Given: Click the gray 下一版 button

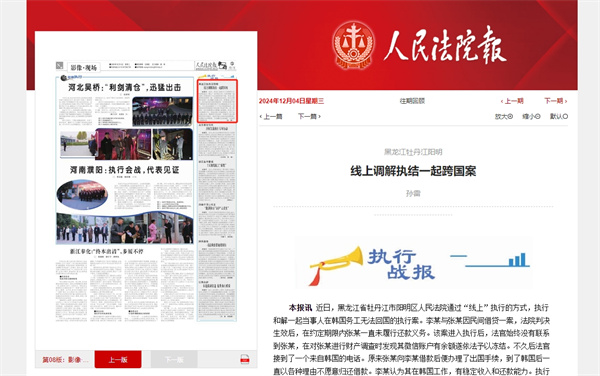Looking at the screenshot, I should [174, 360].
